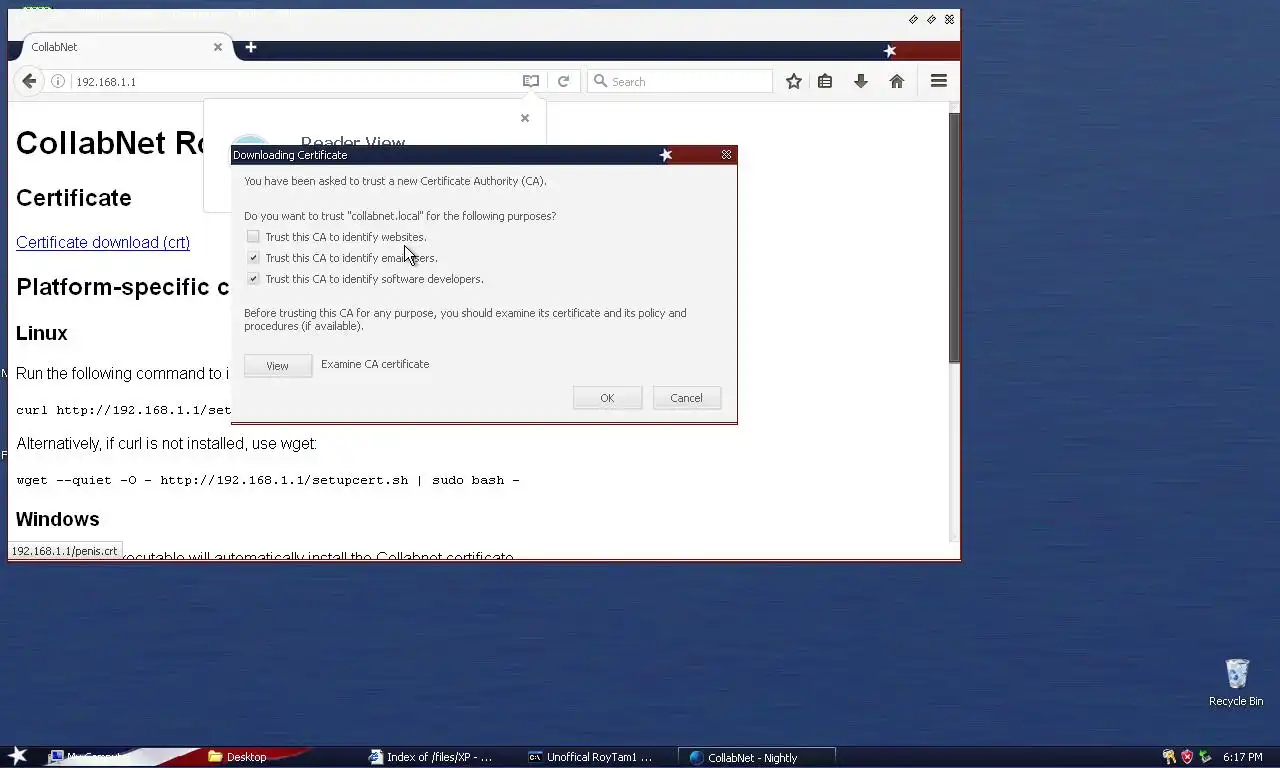The image size is (1280, 768).
Task: Click the wget --quiet command line text
Action: point(268,480)
